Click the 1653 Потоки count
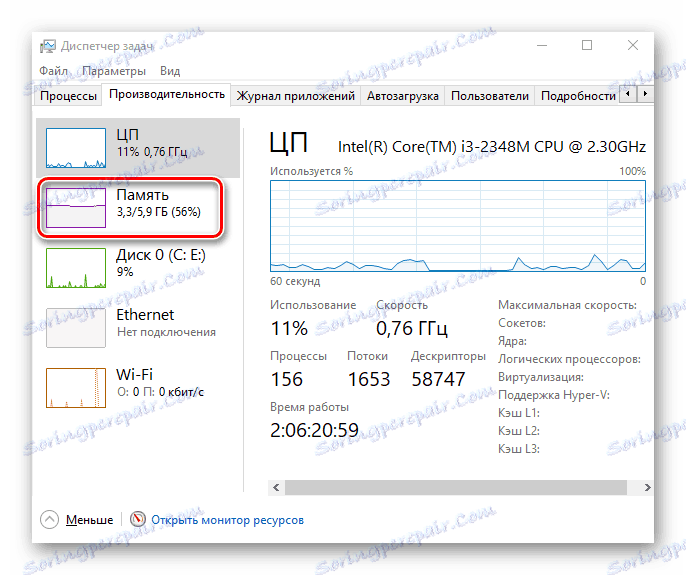Image resolution: width=686 pixels, height=575 pixels. click(x=369, y=379)
